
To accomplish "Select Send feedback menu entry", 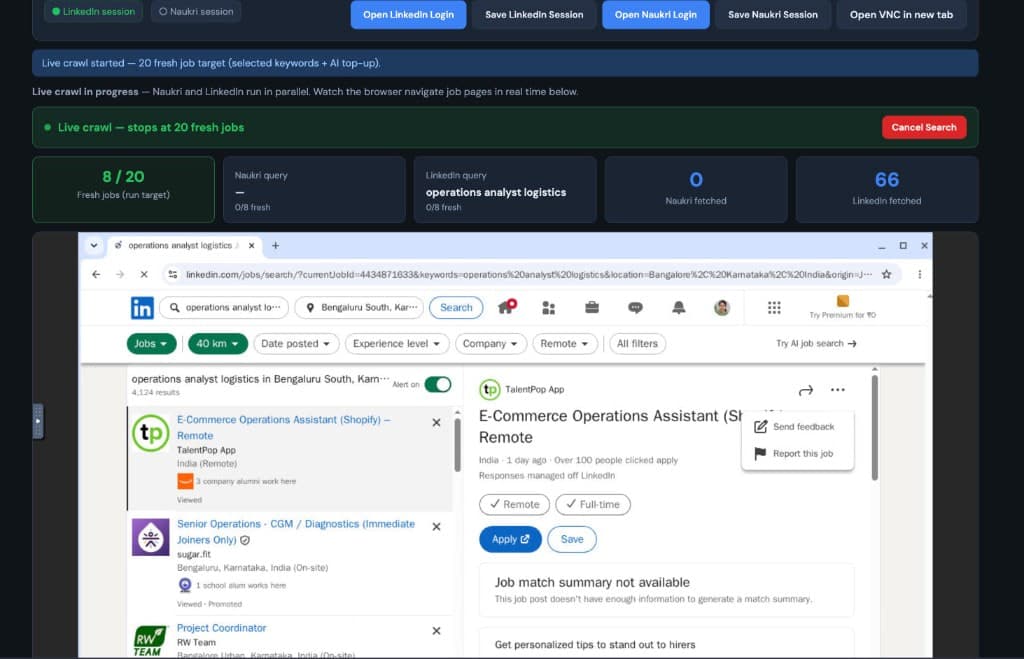I will (x=797, y=426).
